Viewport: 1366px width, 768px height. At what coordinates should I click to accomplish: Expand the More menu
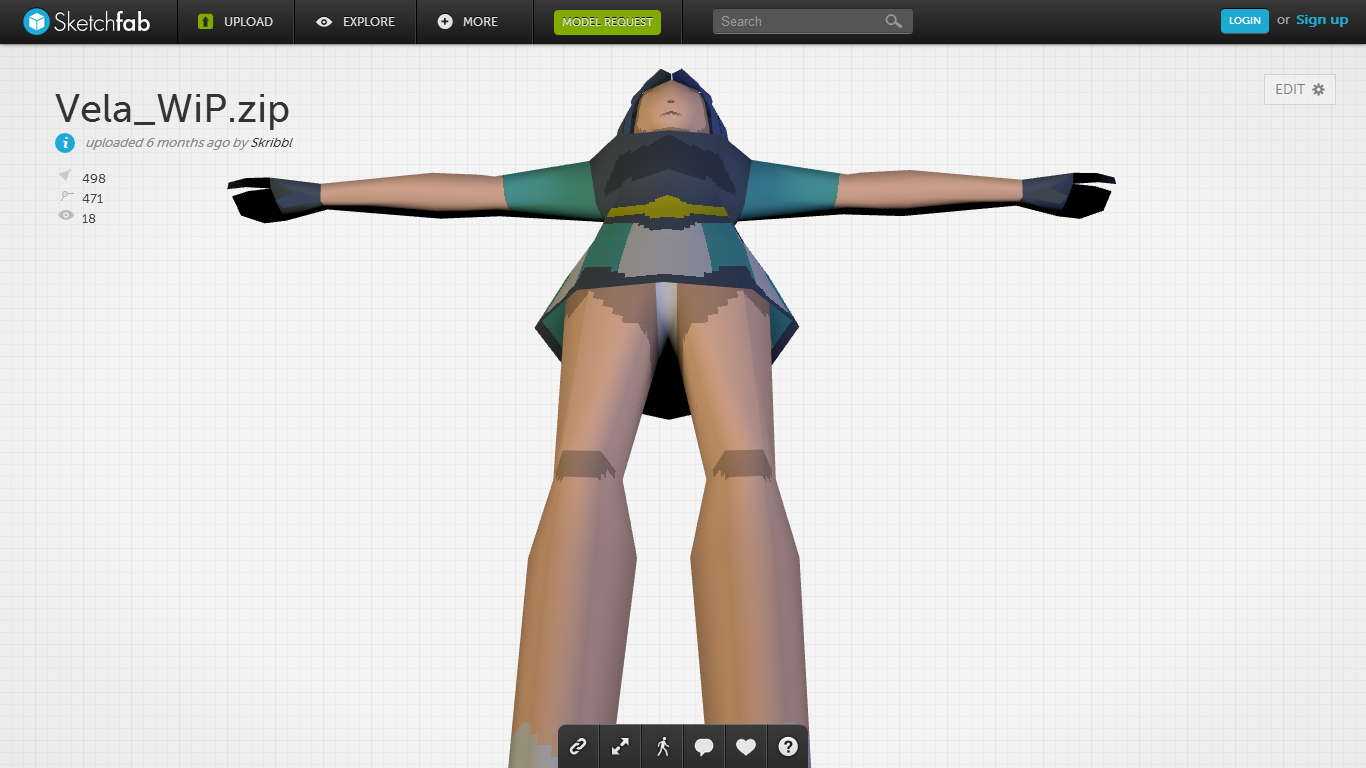click(468, 21)
